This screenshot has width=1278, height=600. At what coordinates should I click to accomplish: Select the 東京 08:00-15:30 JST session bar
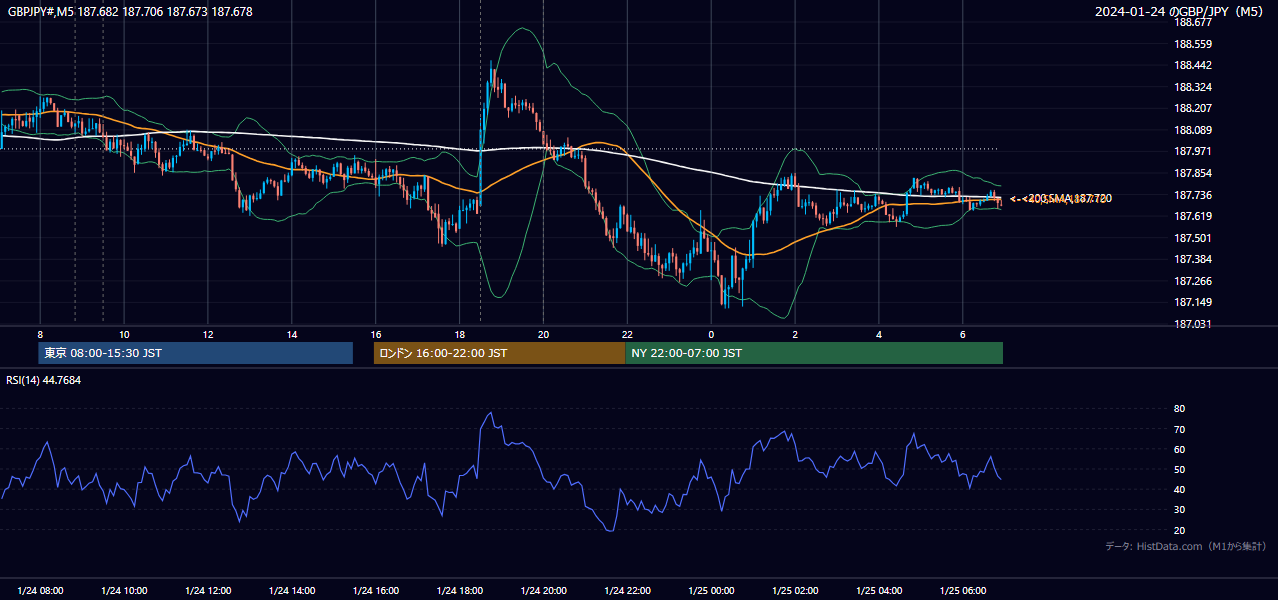tap(196, 353)
